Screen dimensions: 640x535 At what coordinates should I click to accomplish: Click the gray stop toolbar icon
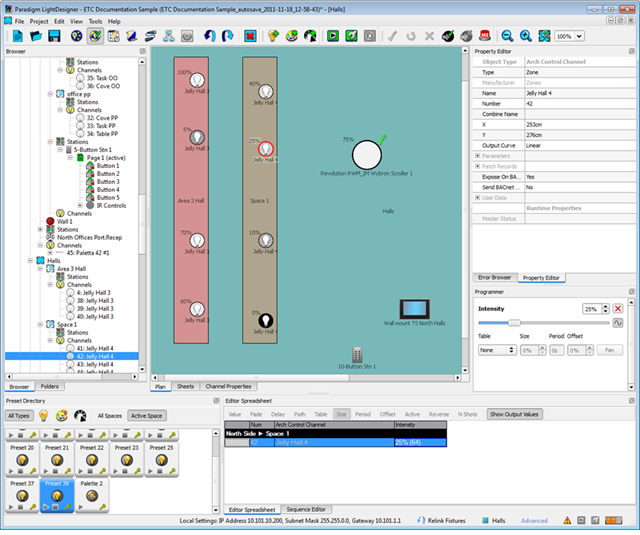point(370,36)
